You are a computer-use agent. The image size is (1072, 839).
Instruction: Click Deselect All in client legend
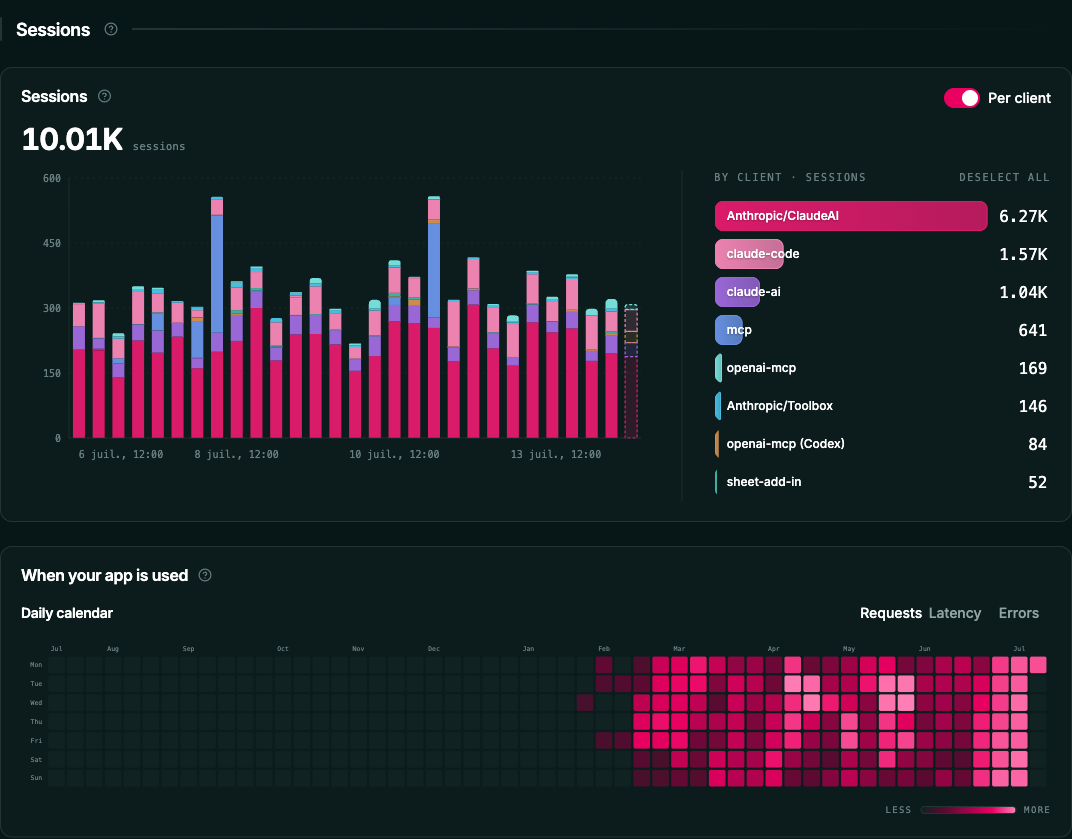[x=1004, y=177]
